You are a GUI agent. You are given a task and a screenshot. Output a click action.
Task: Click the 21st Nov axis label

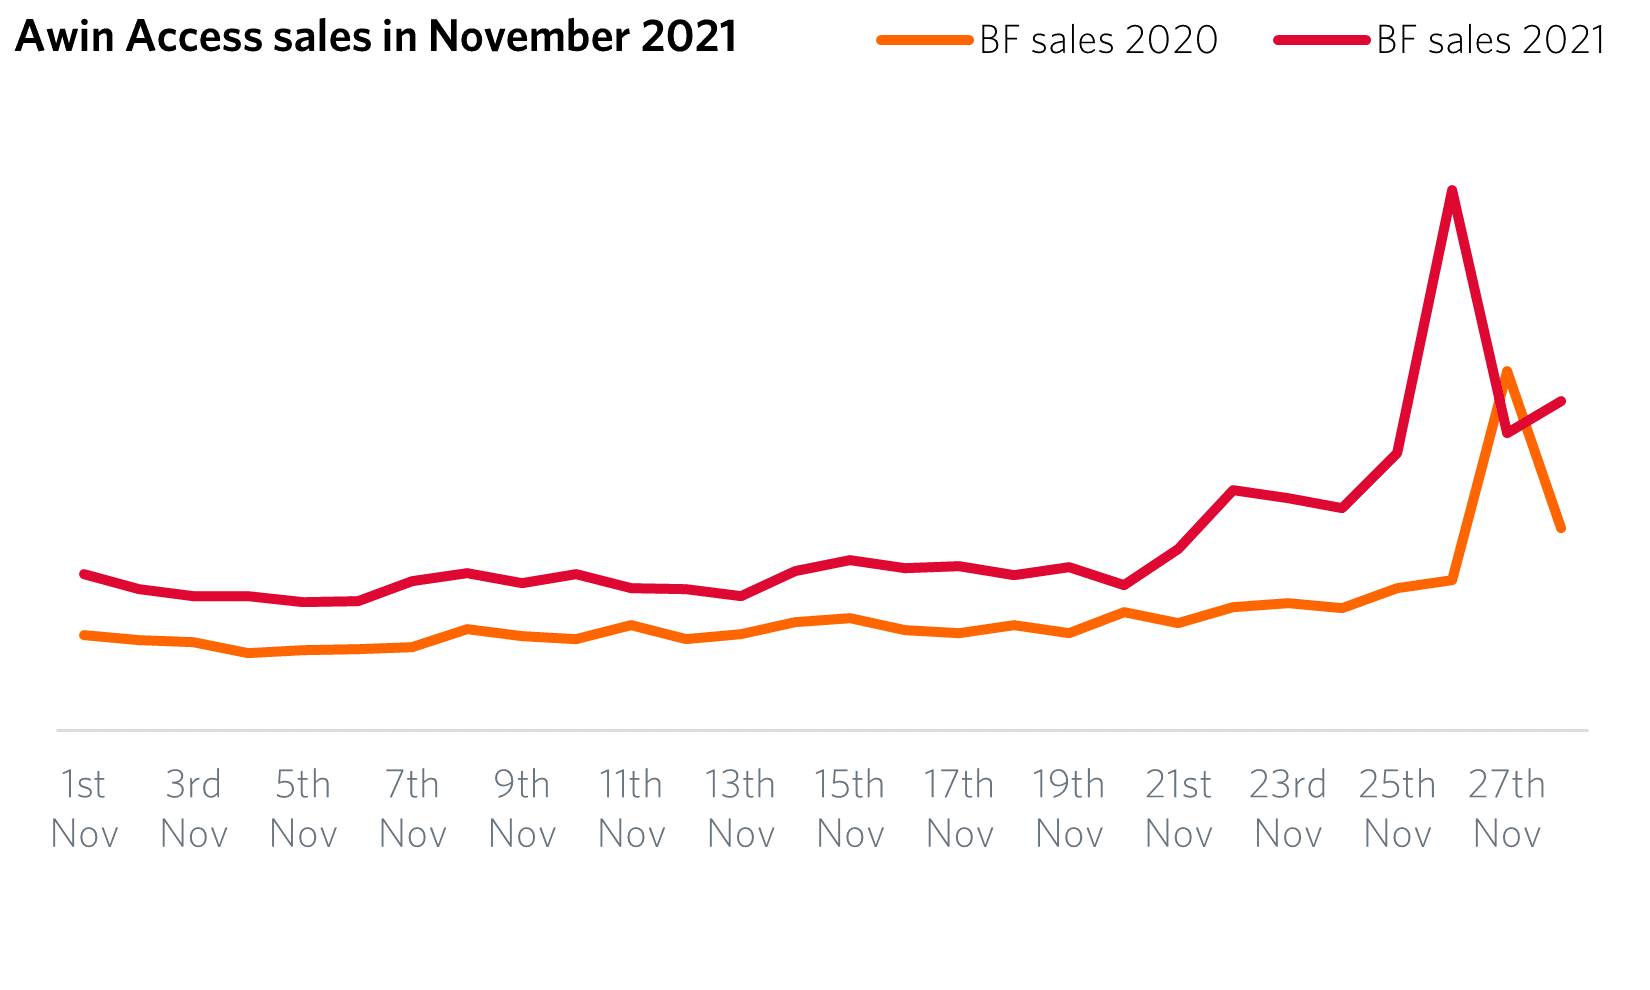[x=1179, y=809]
